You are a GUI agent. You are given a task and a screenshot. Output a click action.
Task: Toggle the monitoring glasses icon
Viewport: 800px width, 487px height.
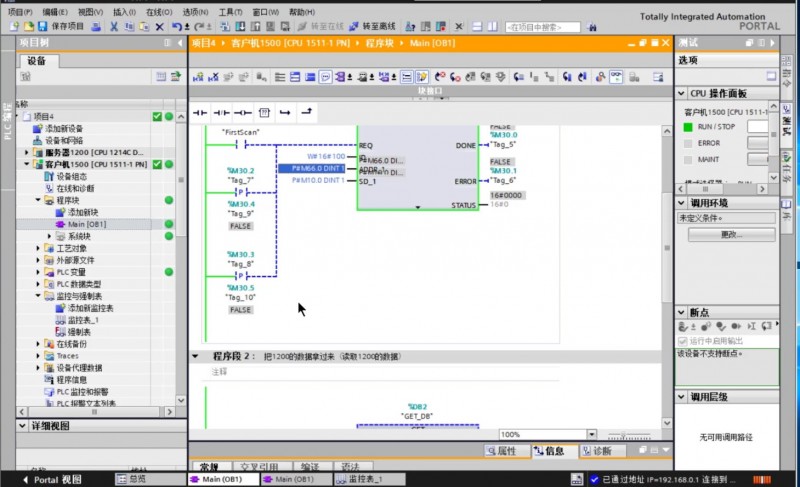coord(615,76)
